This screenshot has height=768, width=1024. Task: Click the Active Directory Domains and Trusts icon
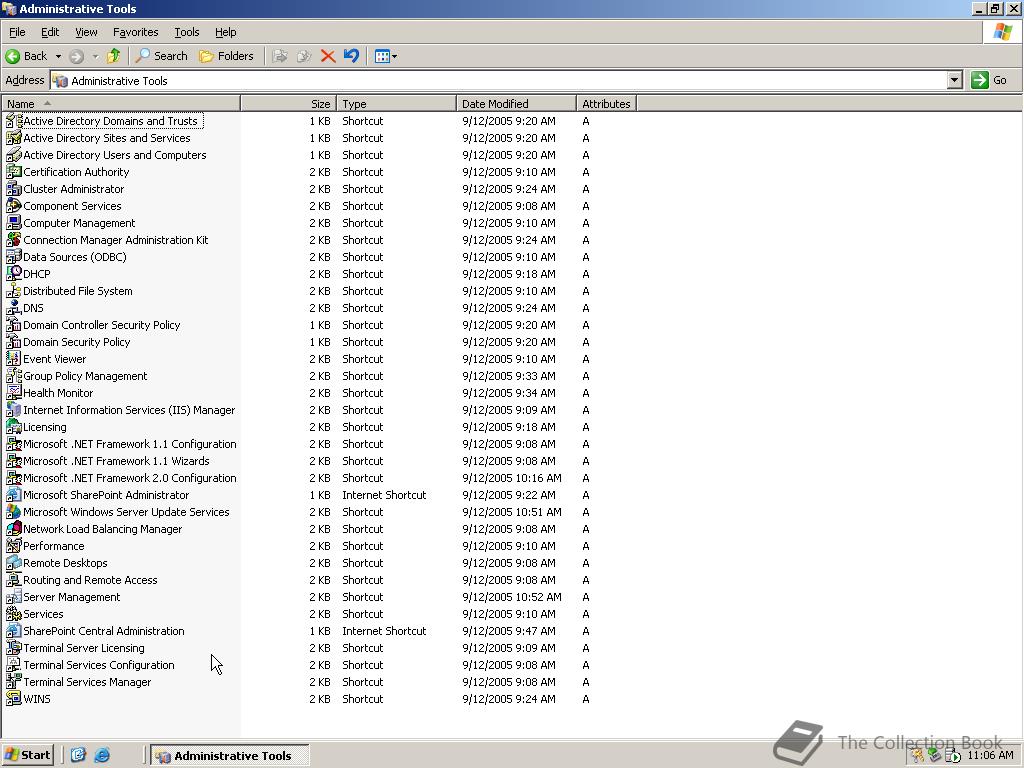click(13, 121)
